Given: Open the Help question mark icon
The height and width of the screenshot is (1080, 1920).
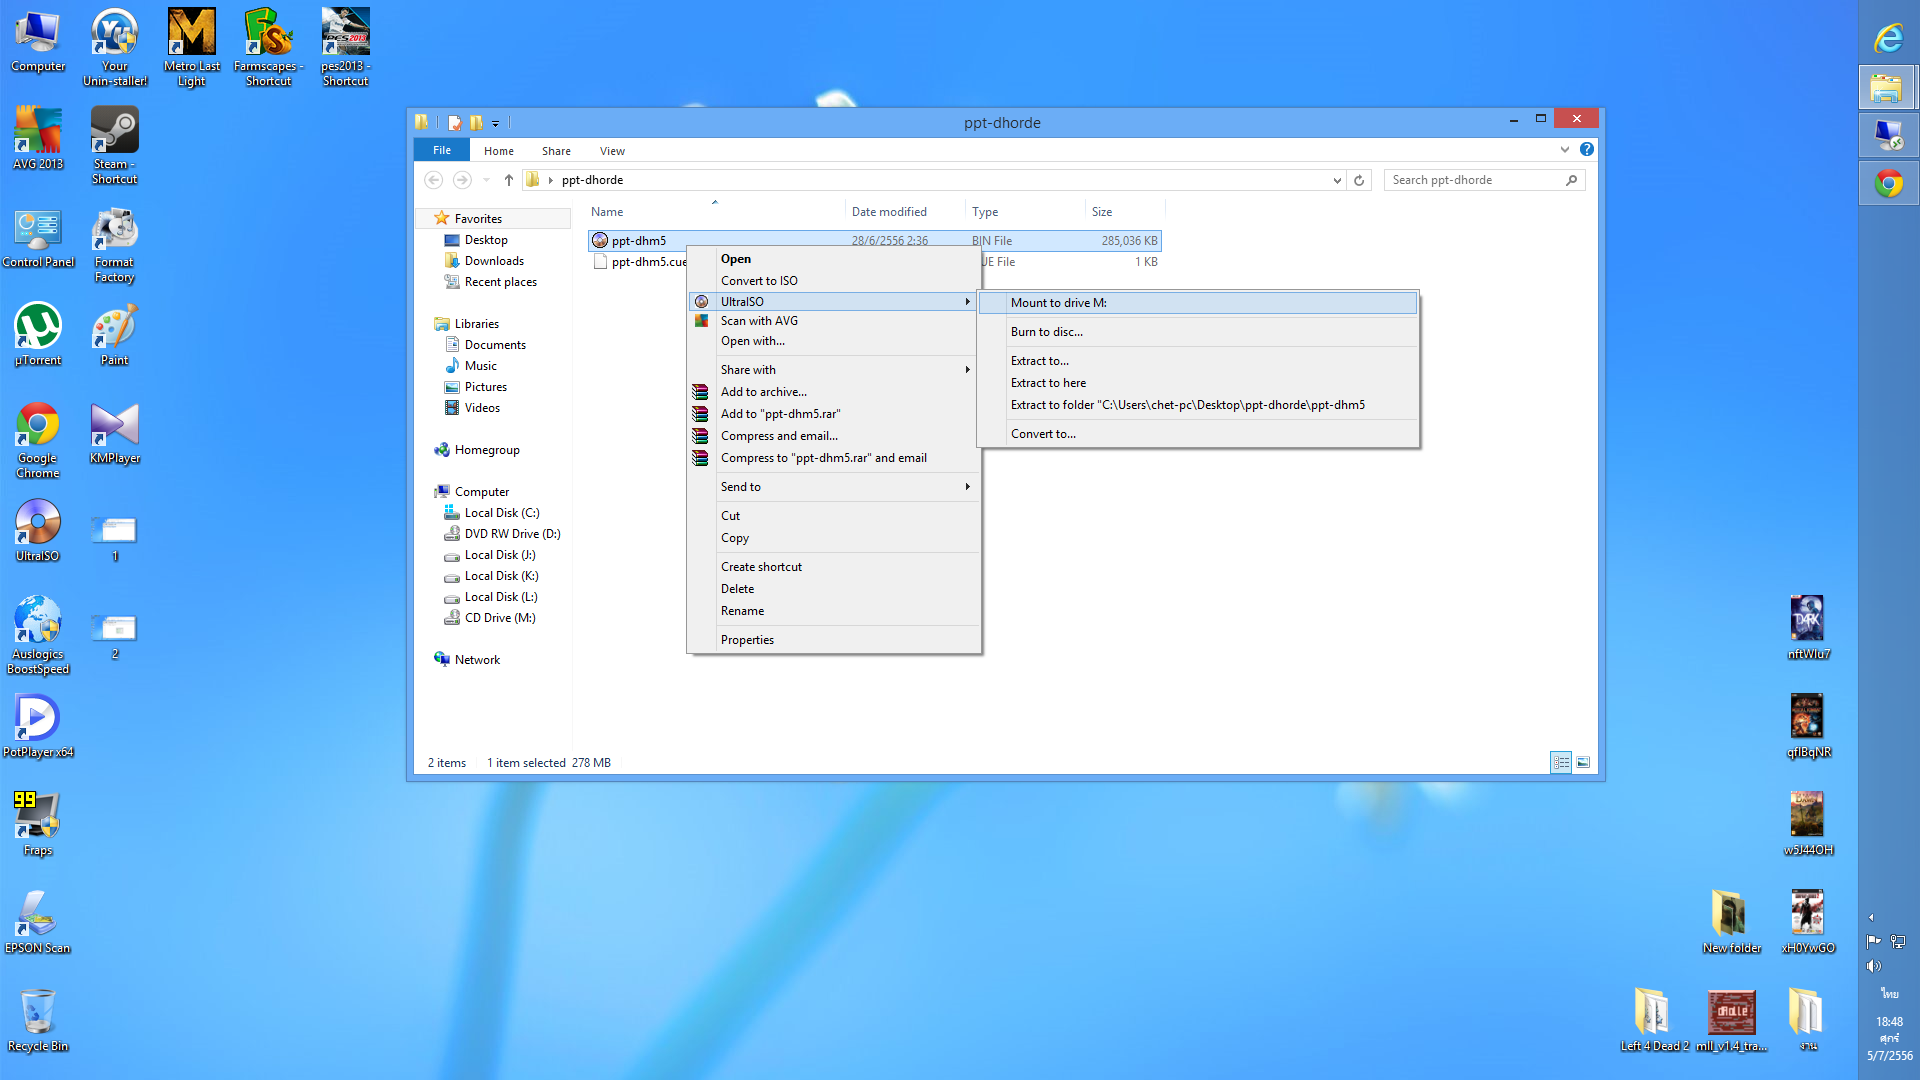Looking at the screenshot, I should coord(1587,150).
